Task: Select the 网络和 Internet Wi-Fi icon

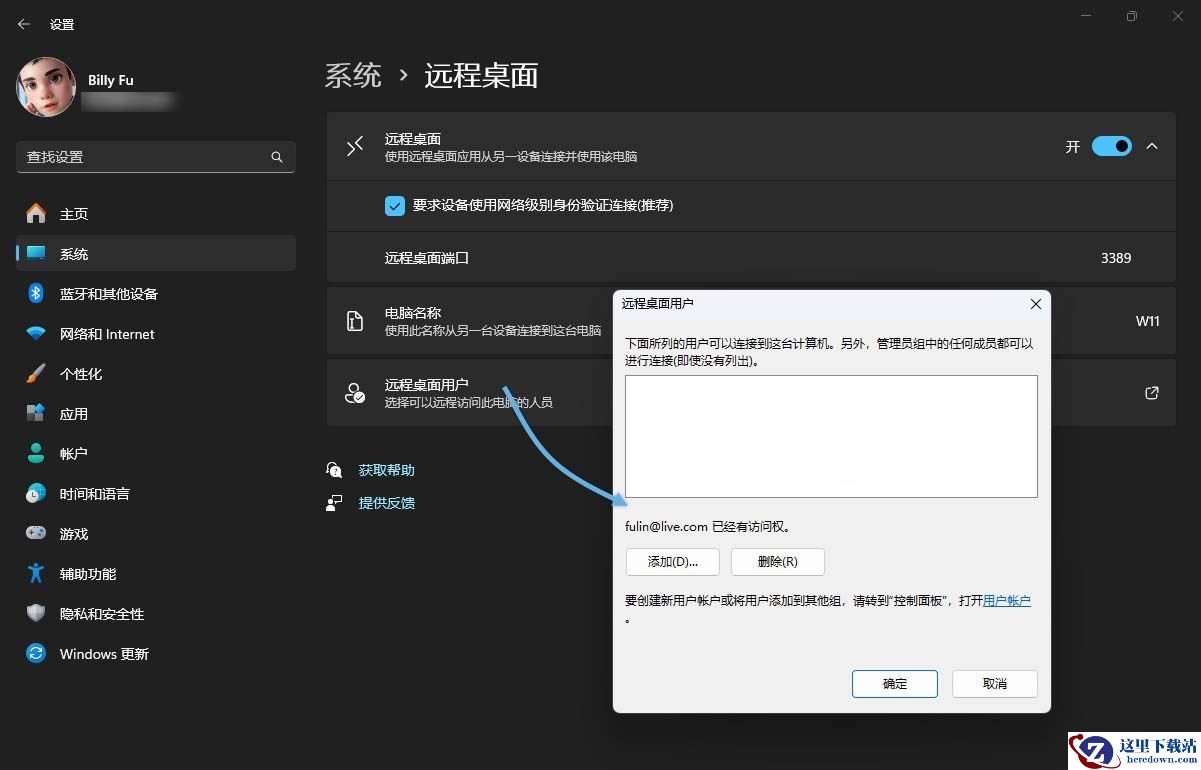Action: (x=36, y=334)
